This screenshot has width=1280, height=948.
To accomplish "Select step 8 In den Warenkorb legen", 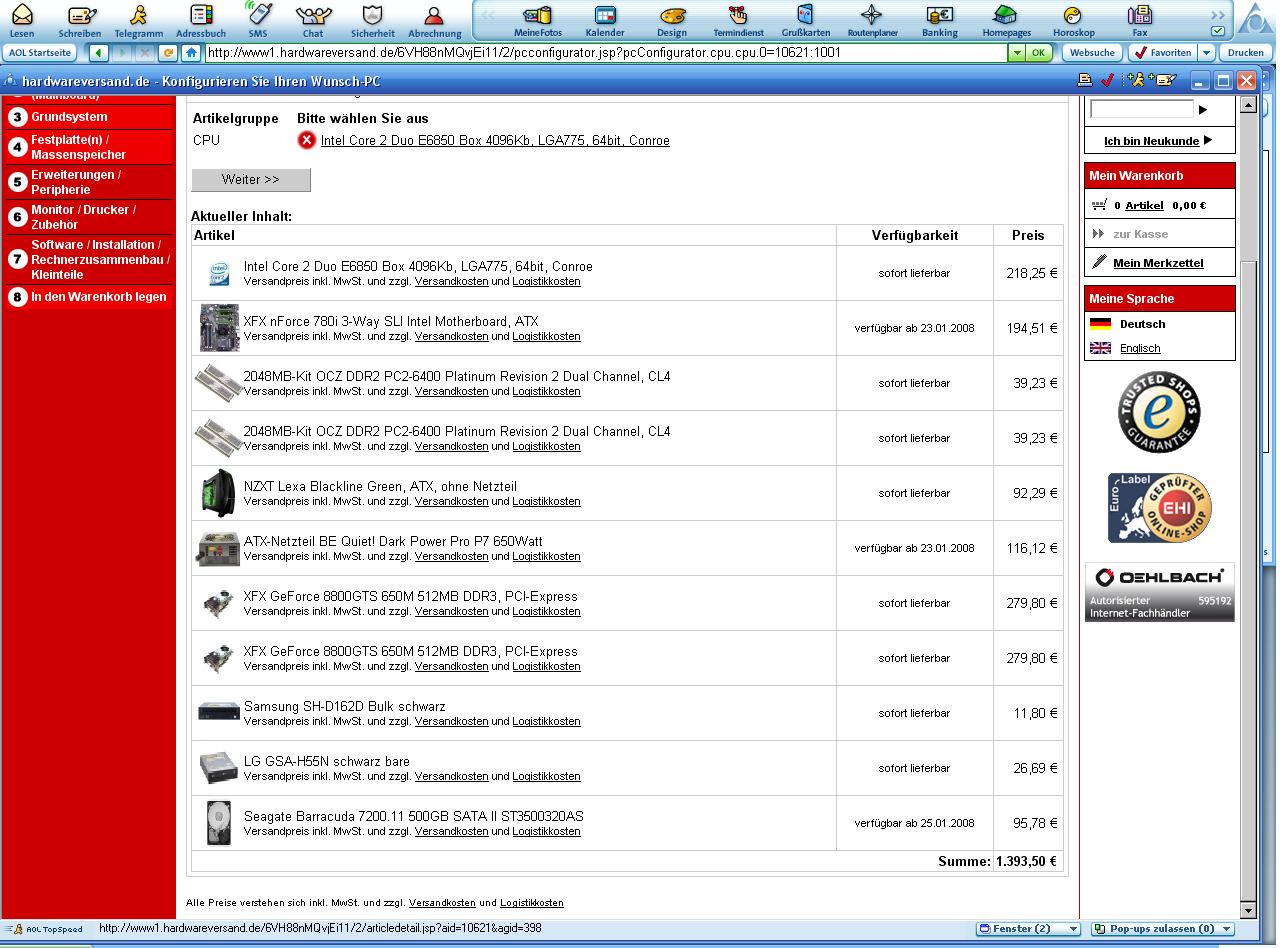I will 89,297.
